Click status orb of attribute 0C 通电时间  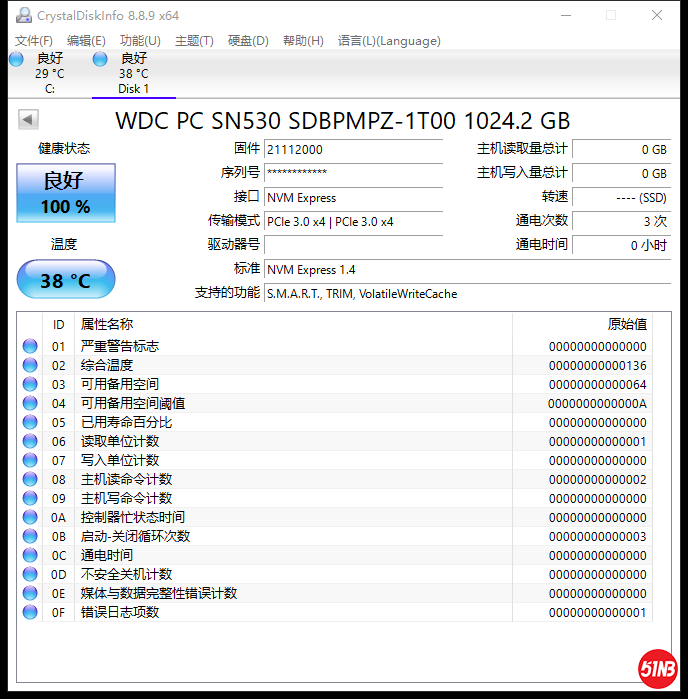coord(30,555)
